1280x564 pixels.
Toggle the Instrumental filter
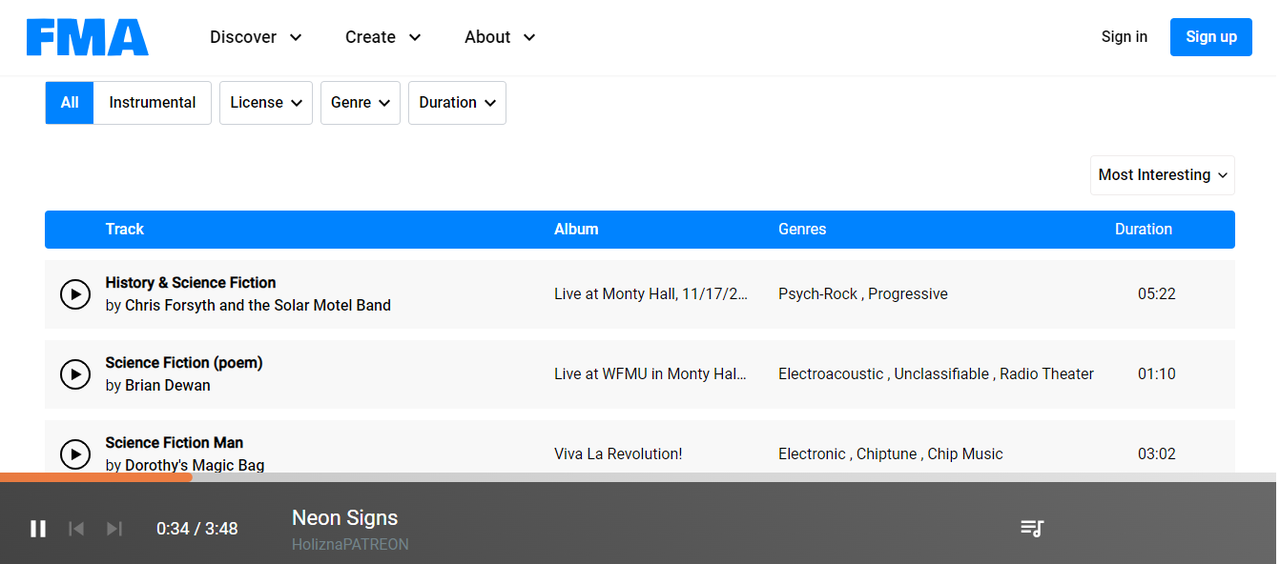coord(152,103)
